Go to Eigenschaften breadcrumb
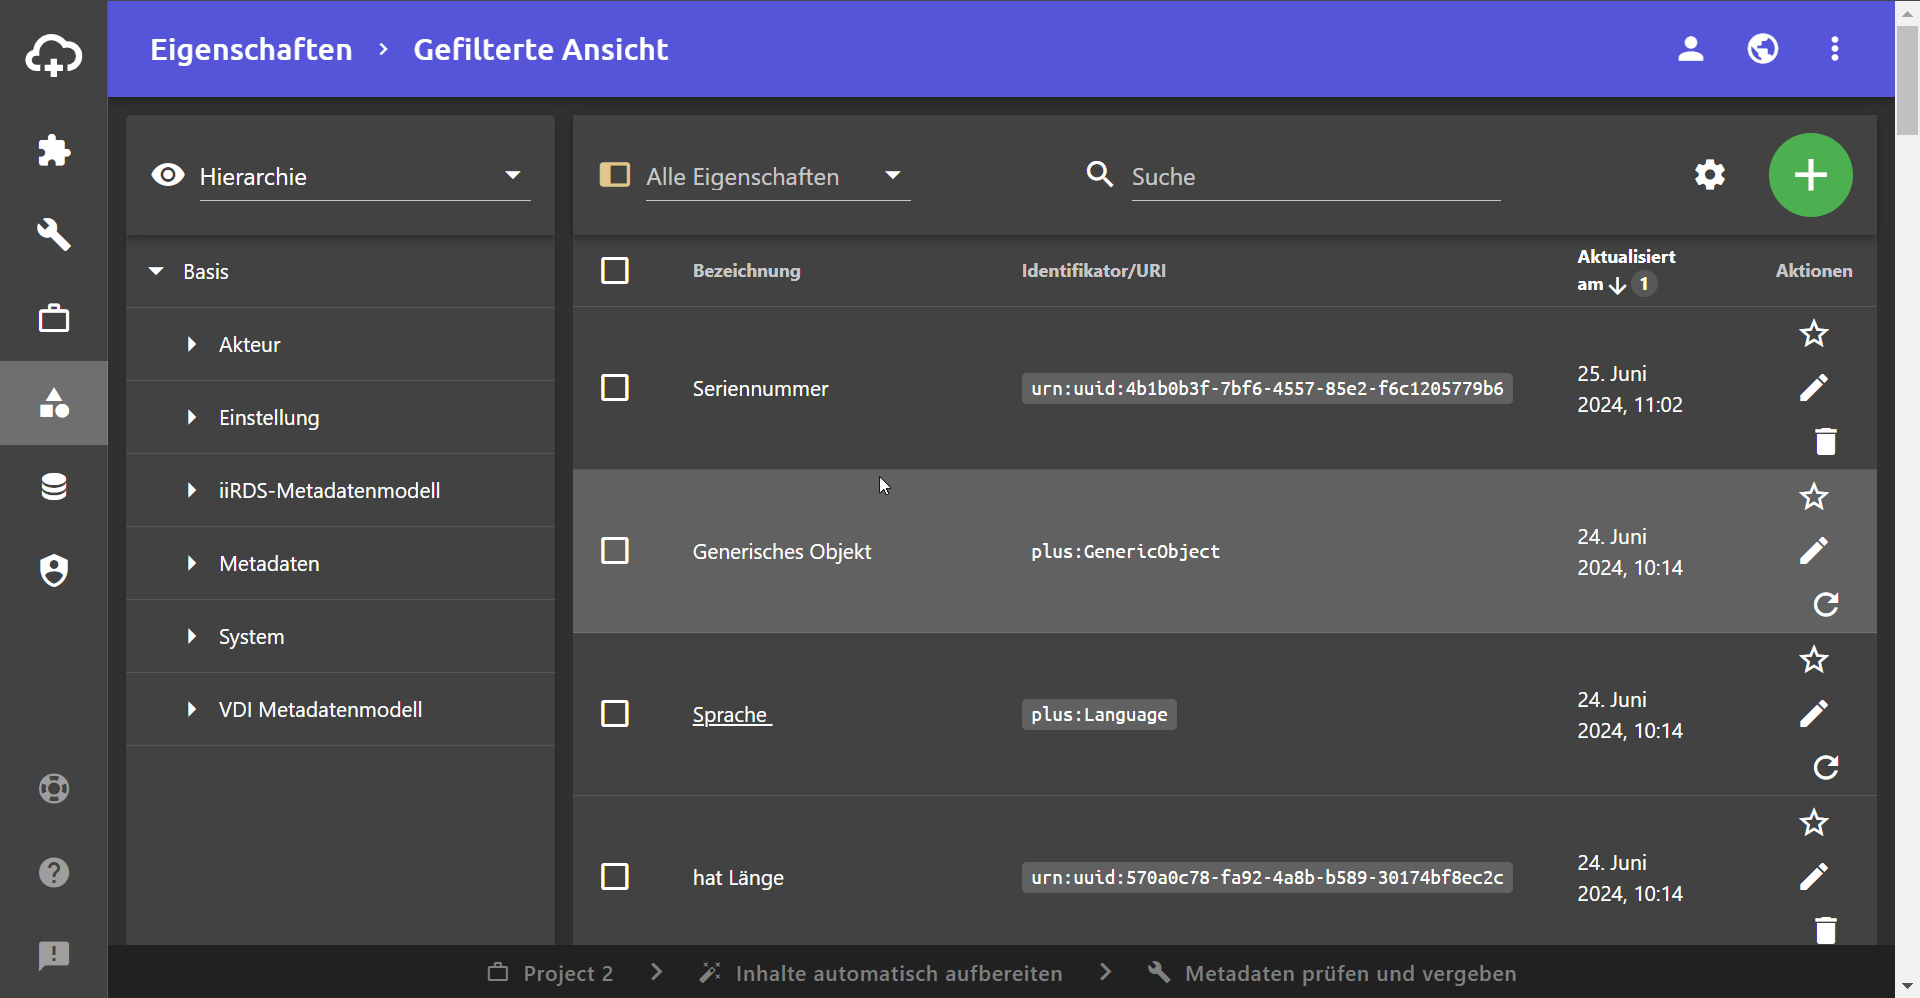 (251, 49)
